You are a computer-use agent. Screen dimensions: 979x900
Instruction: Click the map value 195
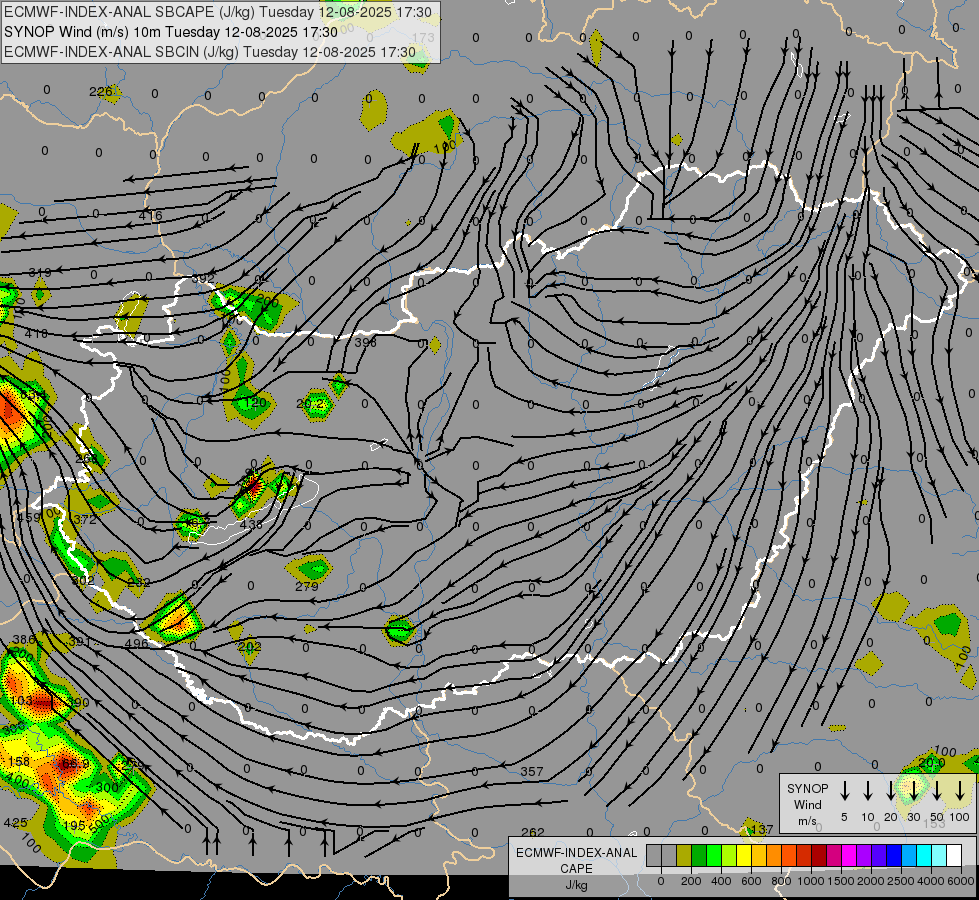click(74, 826)
